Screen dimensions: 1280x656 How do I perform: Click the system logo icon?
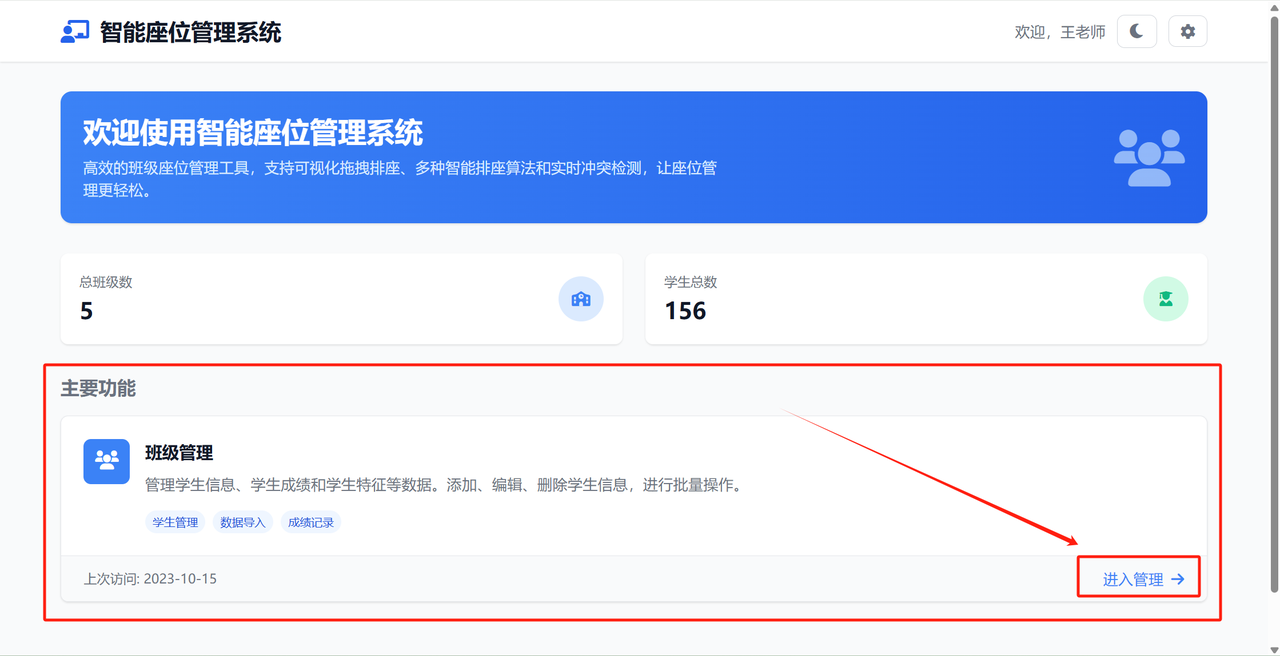point(73,31)
